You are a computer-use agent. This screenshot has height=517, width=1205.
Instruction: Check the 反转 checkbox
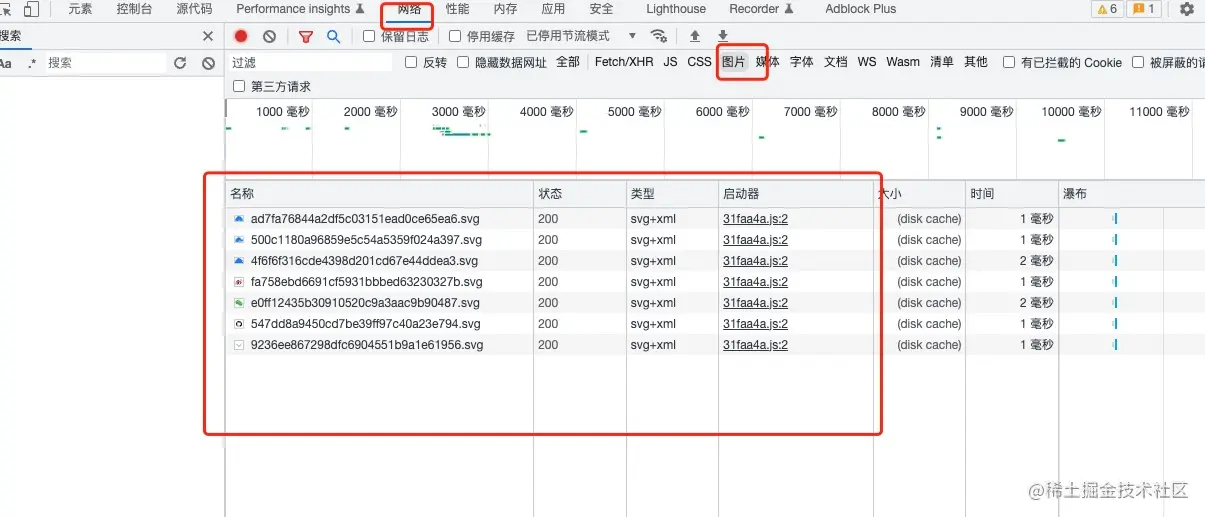411,62
